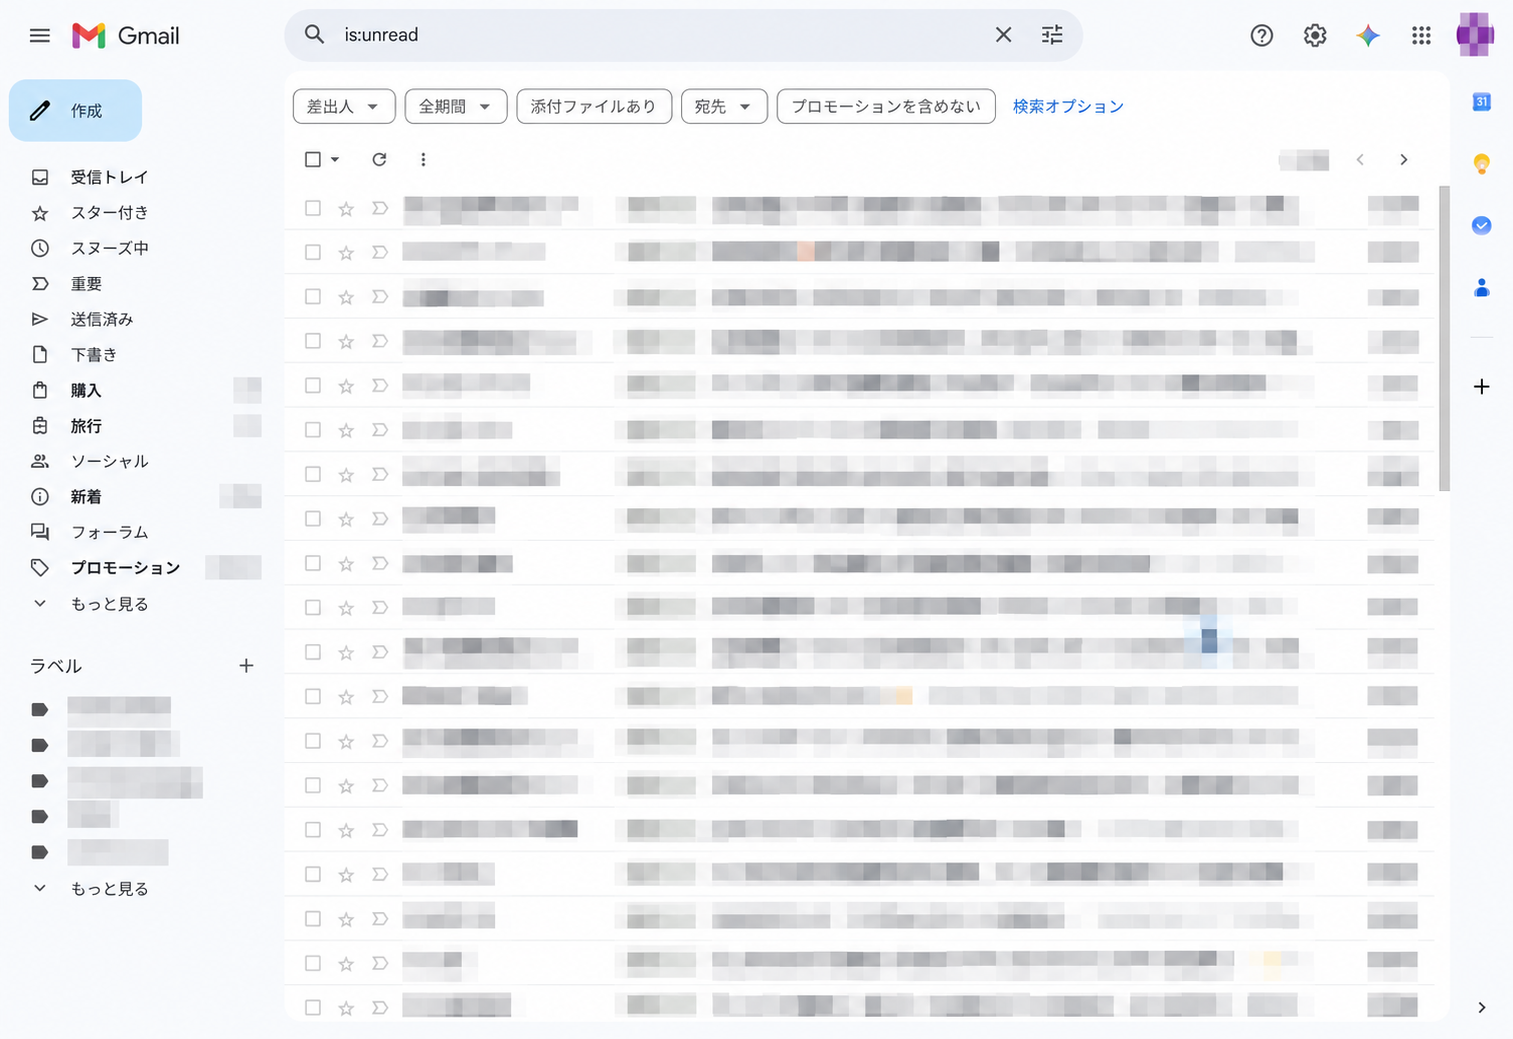The width and height of the screenshot is (1513, 1039).
Task: Open the 全期間 date filter dropdown
Action: point(456,107)
